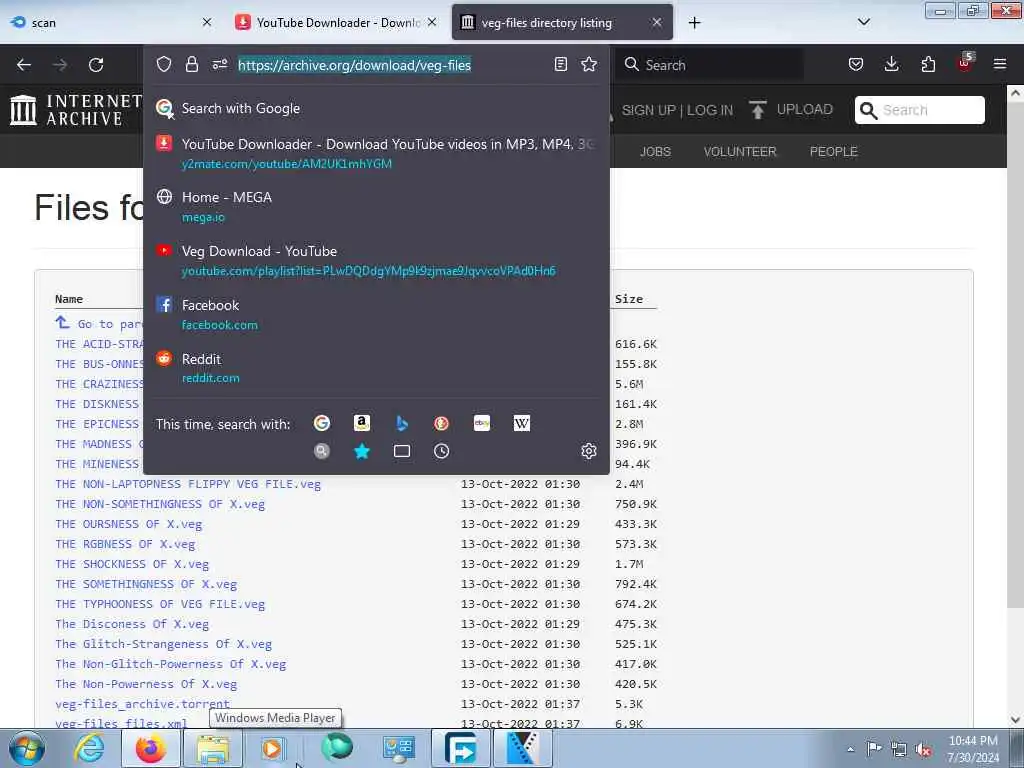Click the Firefox toolbar Search box
The width and height of the screenshot is (1024, 768).
pyautogui.click(x=709, y=65)
